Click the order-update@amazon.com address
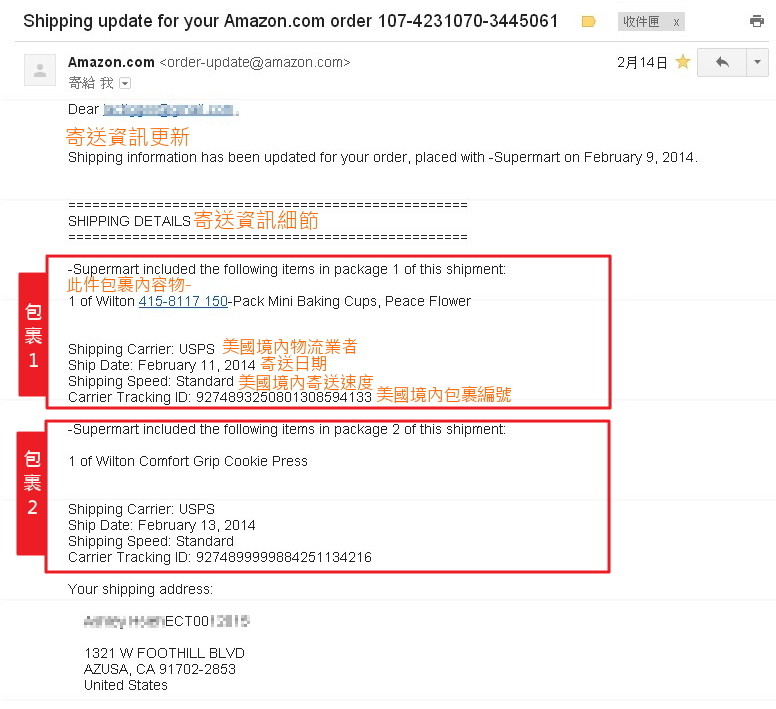The image size is (776, 709). pyautogui.click(x=255, y=62)
